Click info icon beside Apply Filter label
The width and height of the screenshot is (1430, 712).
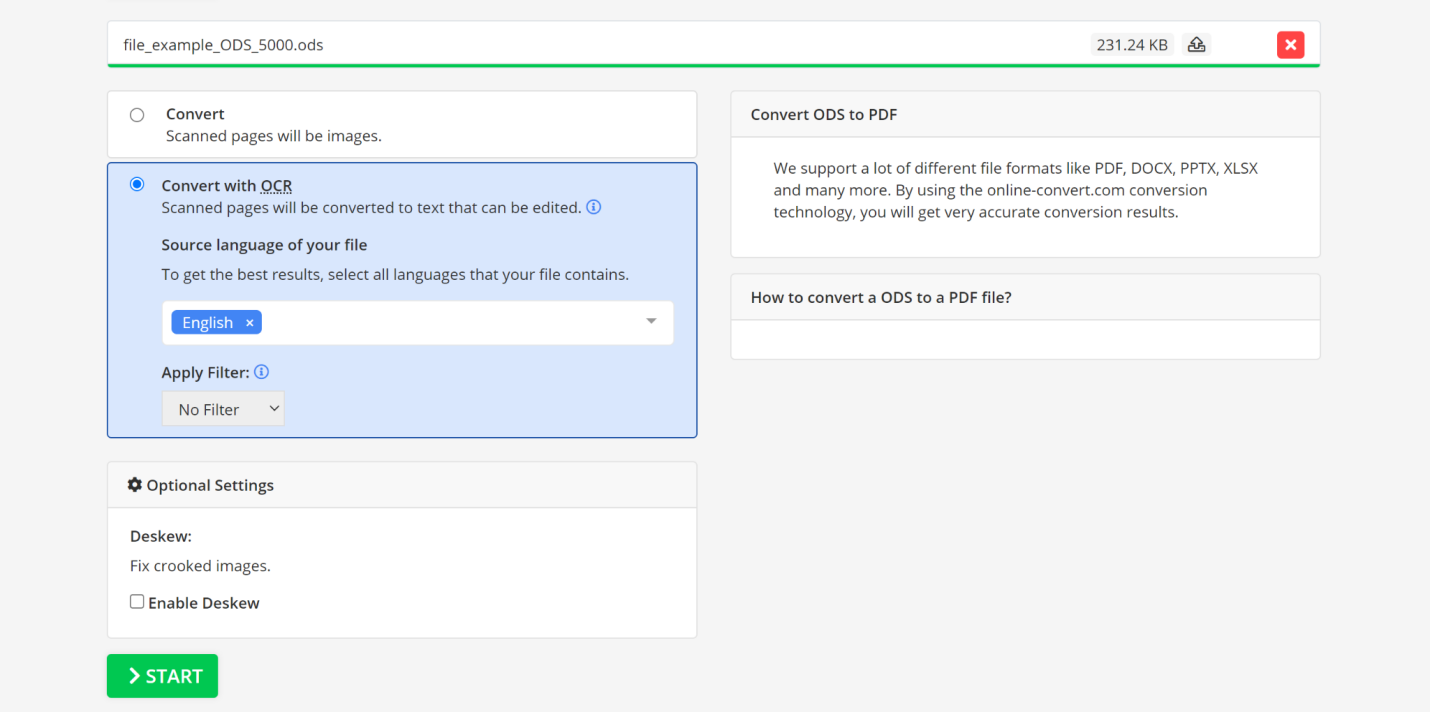point(261,372)
